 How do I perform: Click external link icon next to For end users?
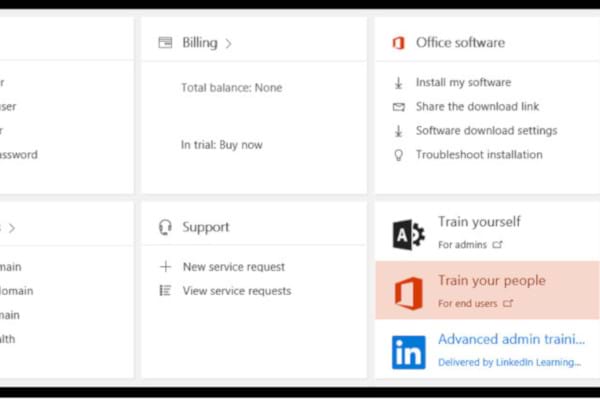tap(508, 303)
